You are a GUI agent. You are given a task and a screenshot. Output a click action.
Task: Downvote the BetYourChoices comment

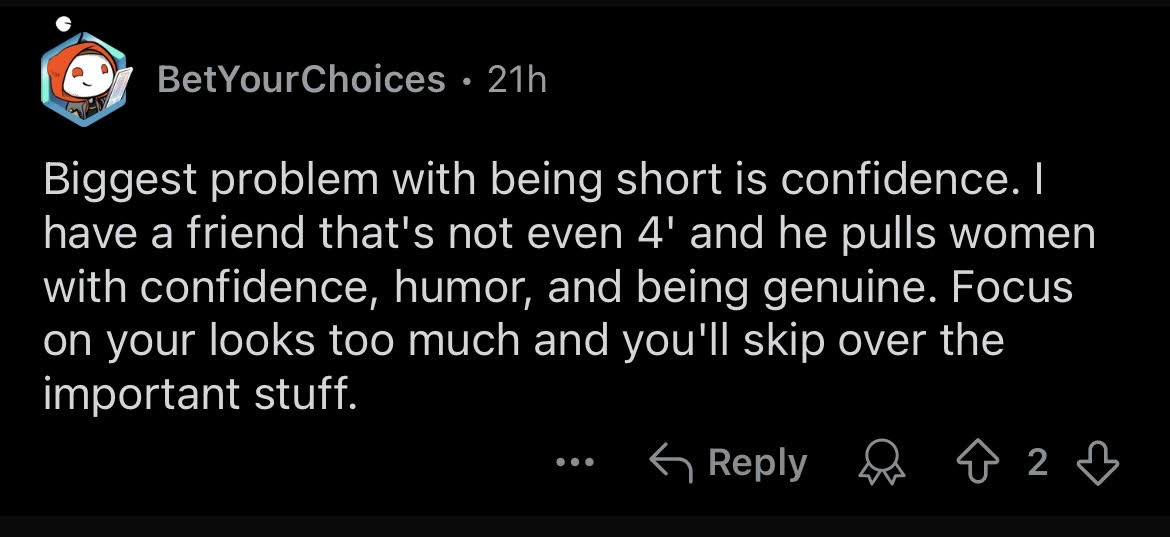pyautogui.click(x=1098, y=464)
